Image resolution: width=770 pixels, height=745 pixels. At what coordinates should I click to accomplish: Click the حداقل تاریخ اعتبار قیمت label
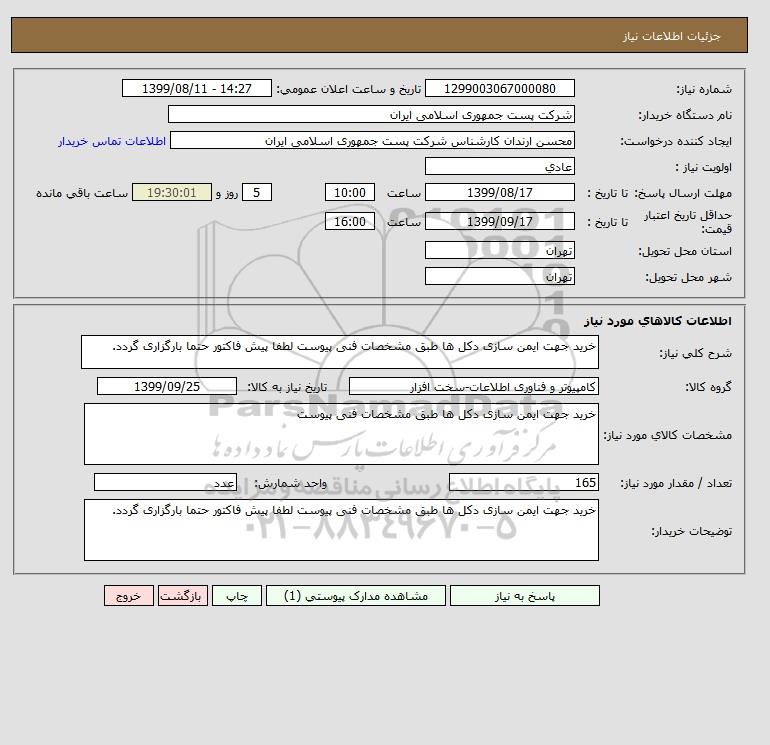click(x=688, y=222)
